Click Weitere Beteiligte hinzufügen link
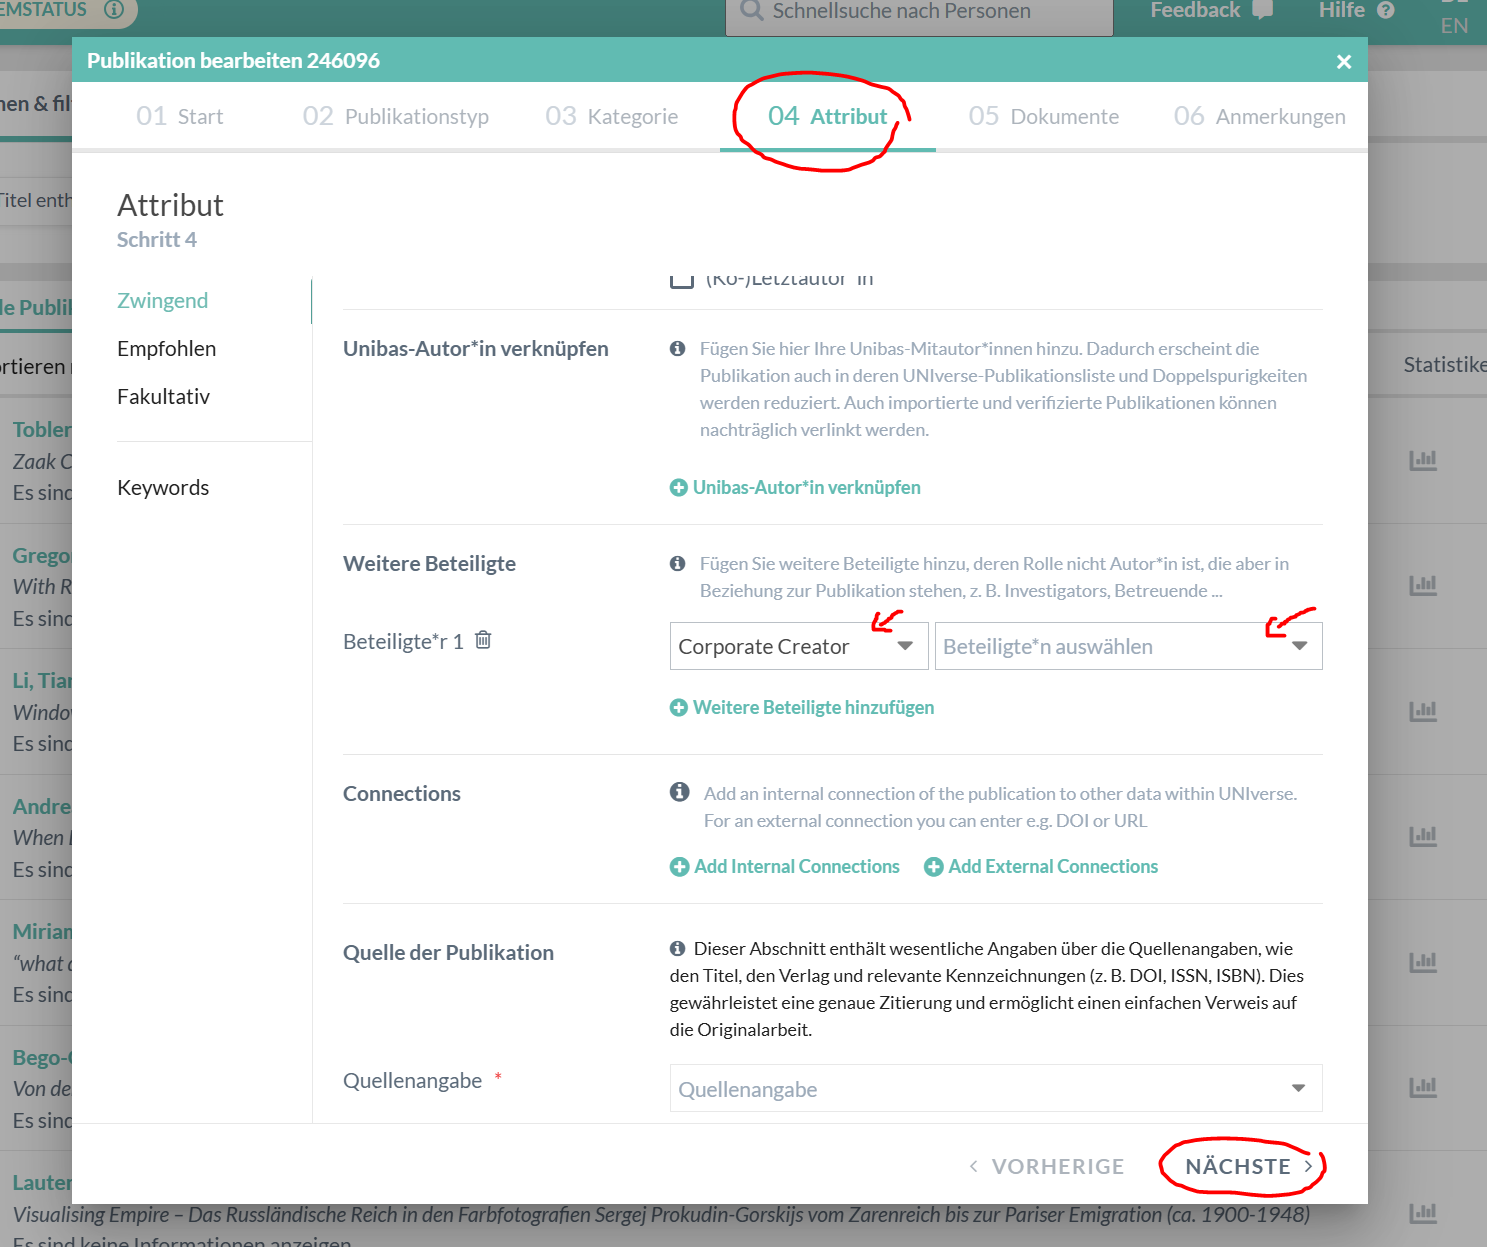This screenshot has width=1487, height=1247. coord(812,707)
